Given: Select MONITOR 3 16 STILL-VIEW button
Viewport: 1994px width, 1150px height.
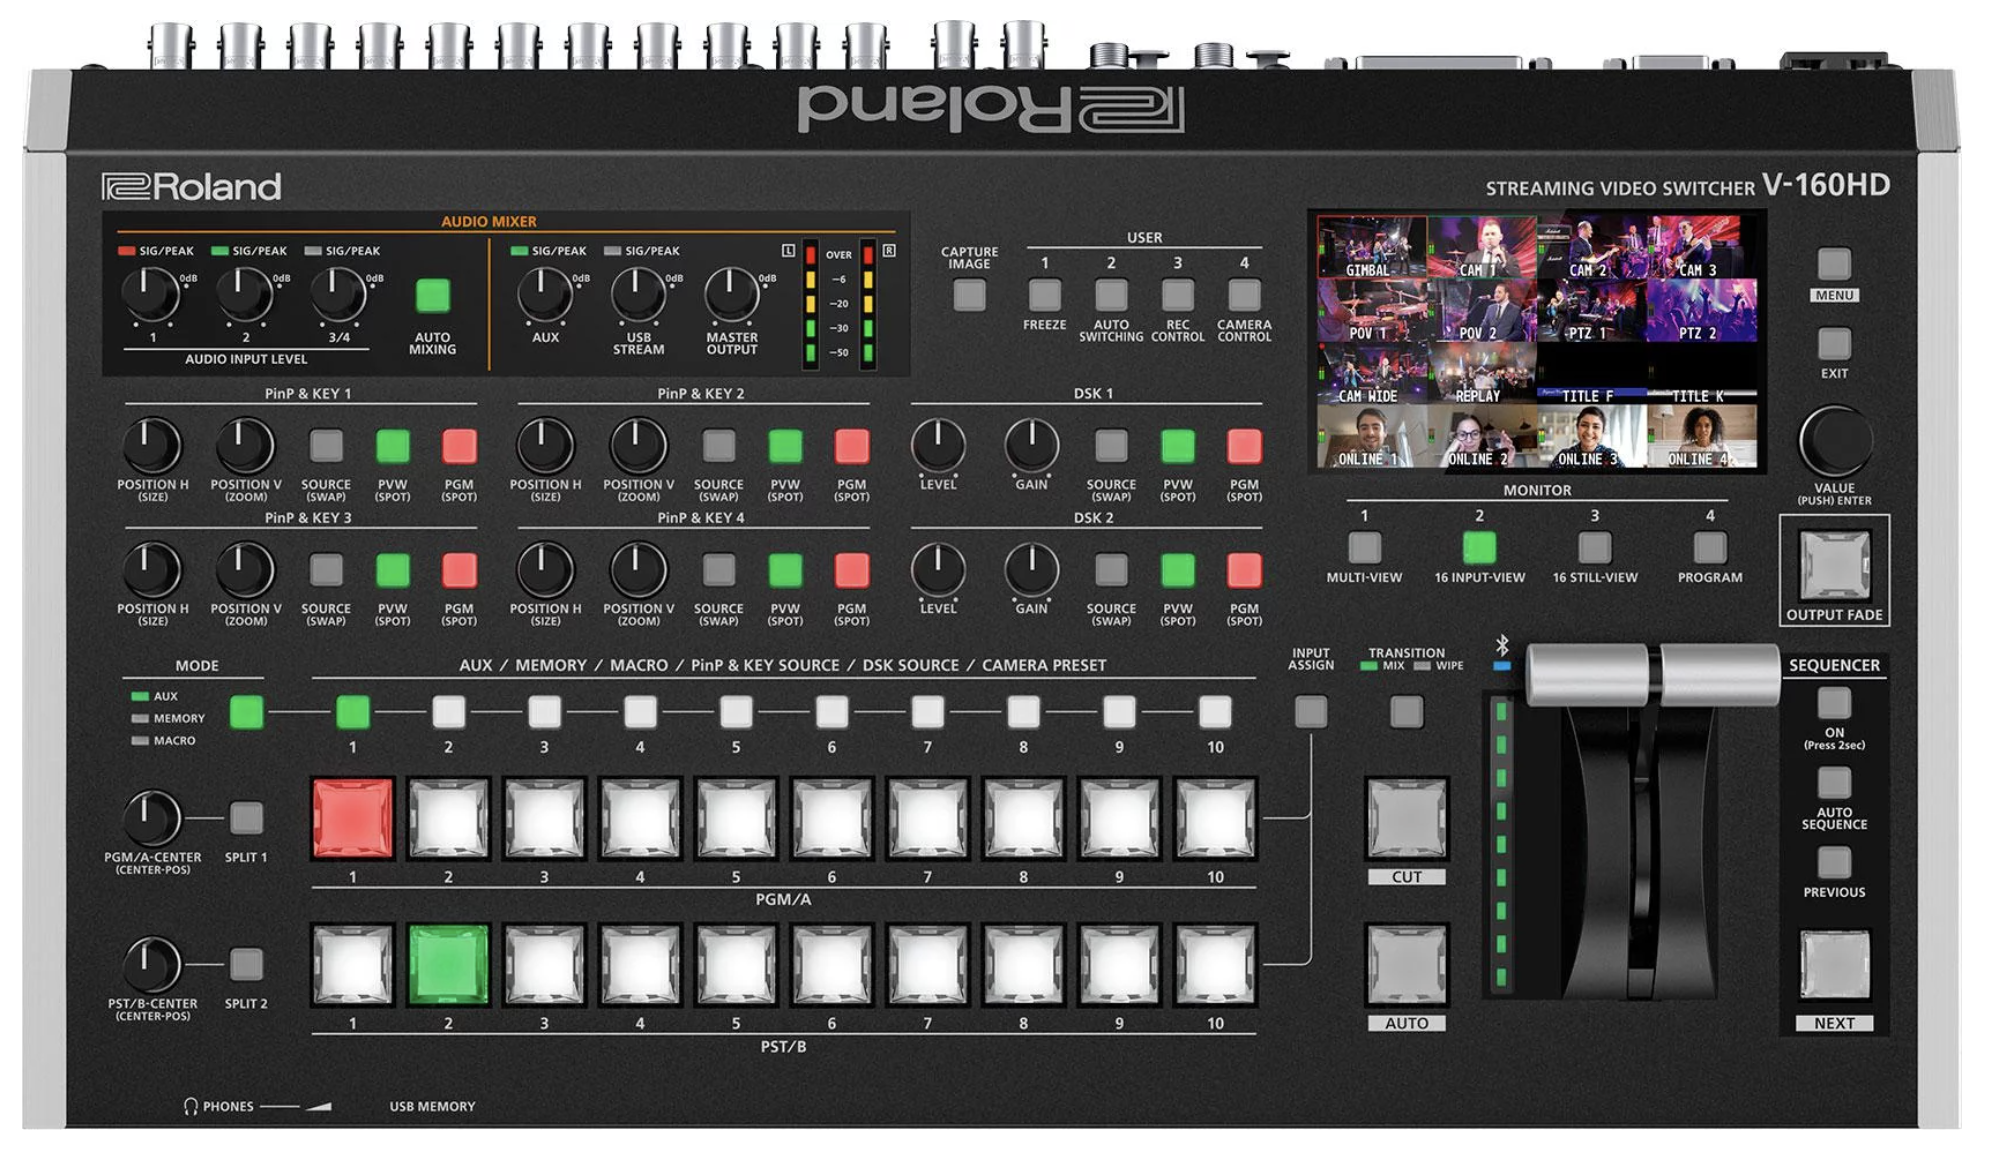Looking at the screenshot, I should 1595,548.
